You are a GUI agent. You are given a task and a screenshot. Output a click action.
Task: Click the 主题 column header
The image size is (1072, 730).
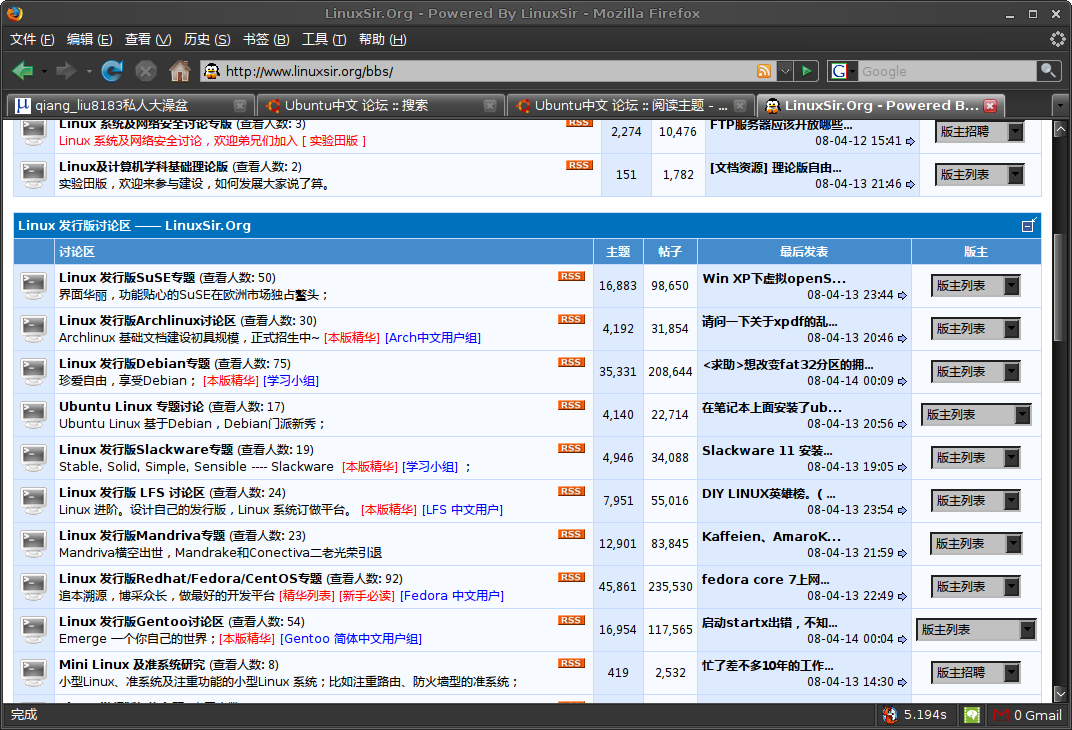(x=618, y=252)
